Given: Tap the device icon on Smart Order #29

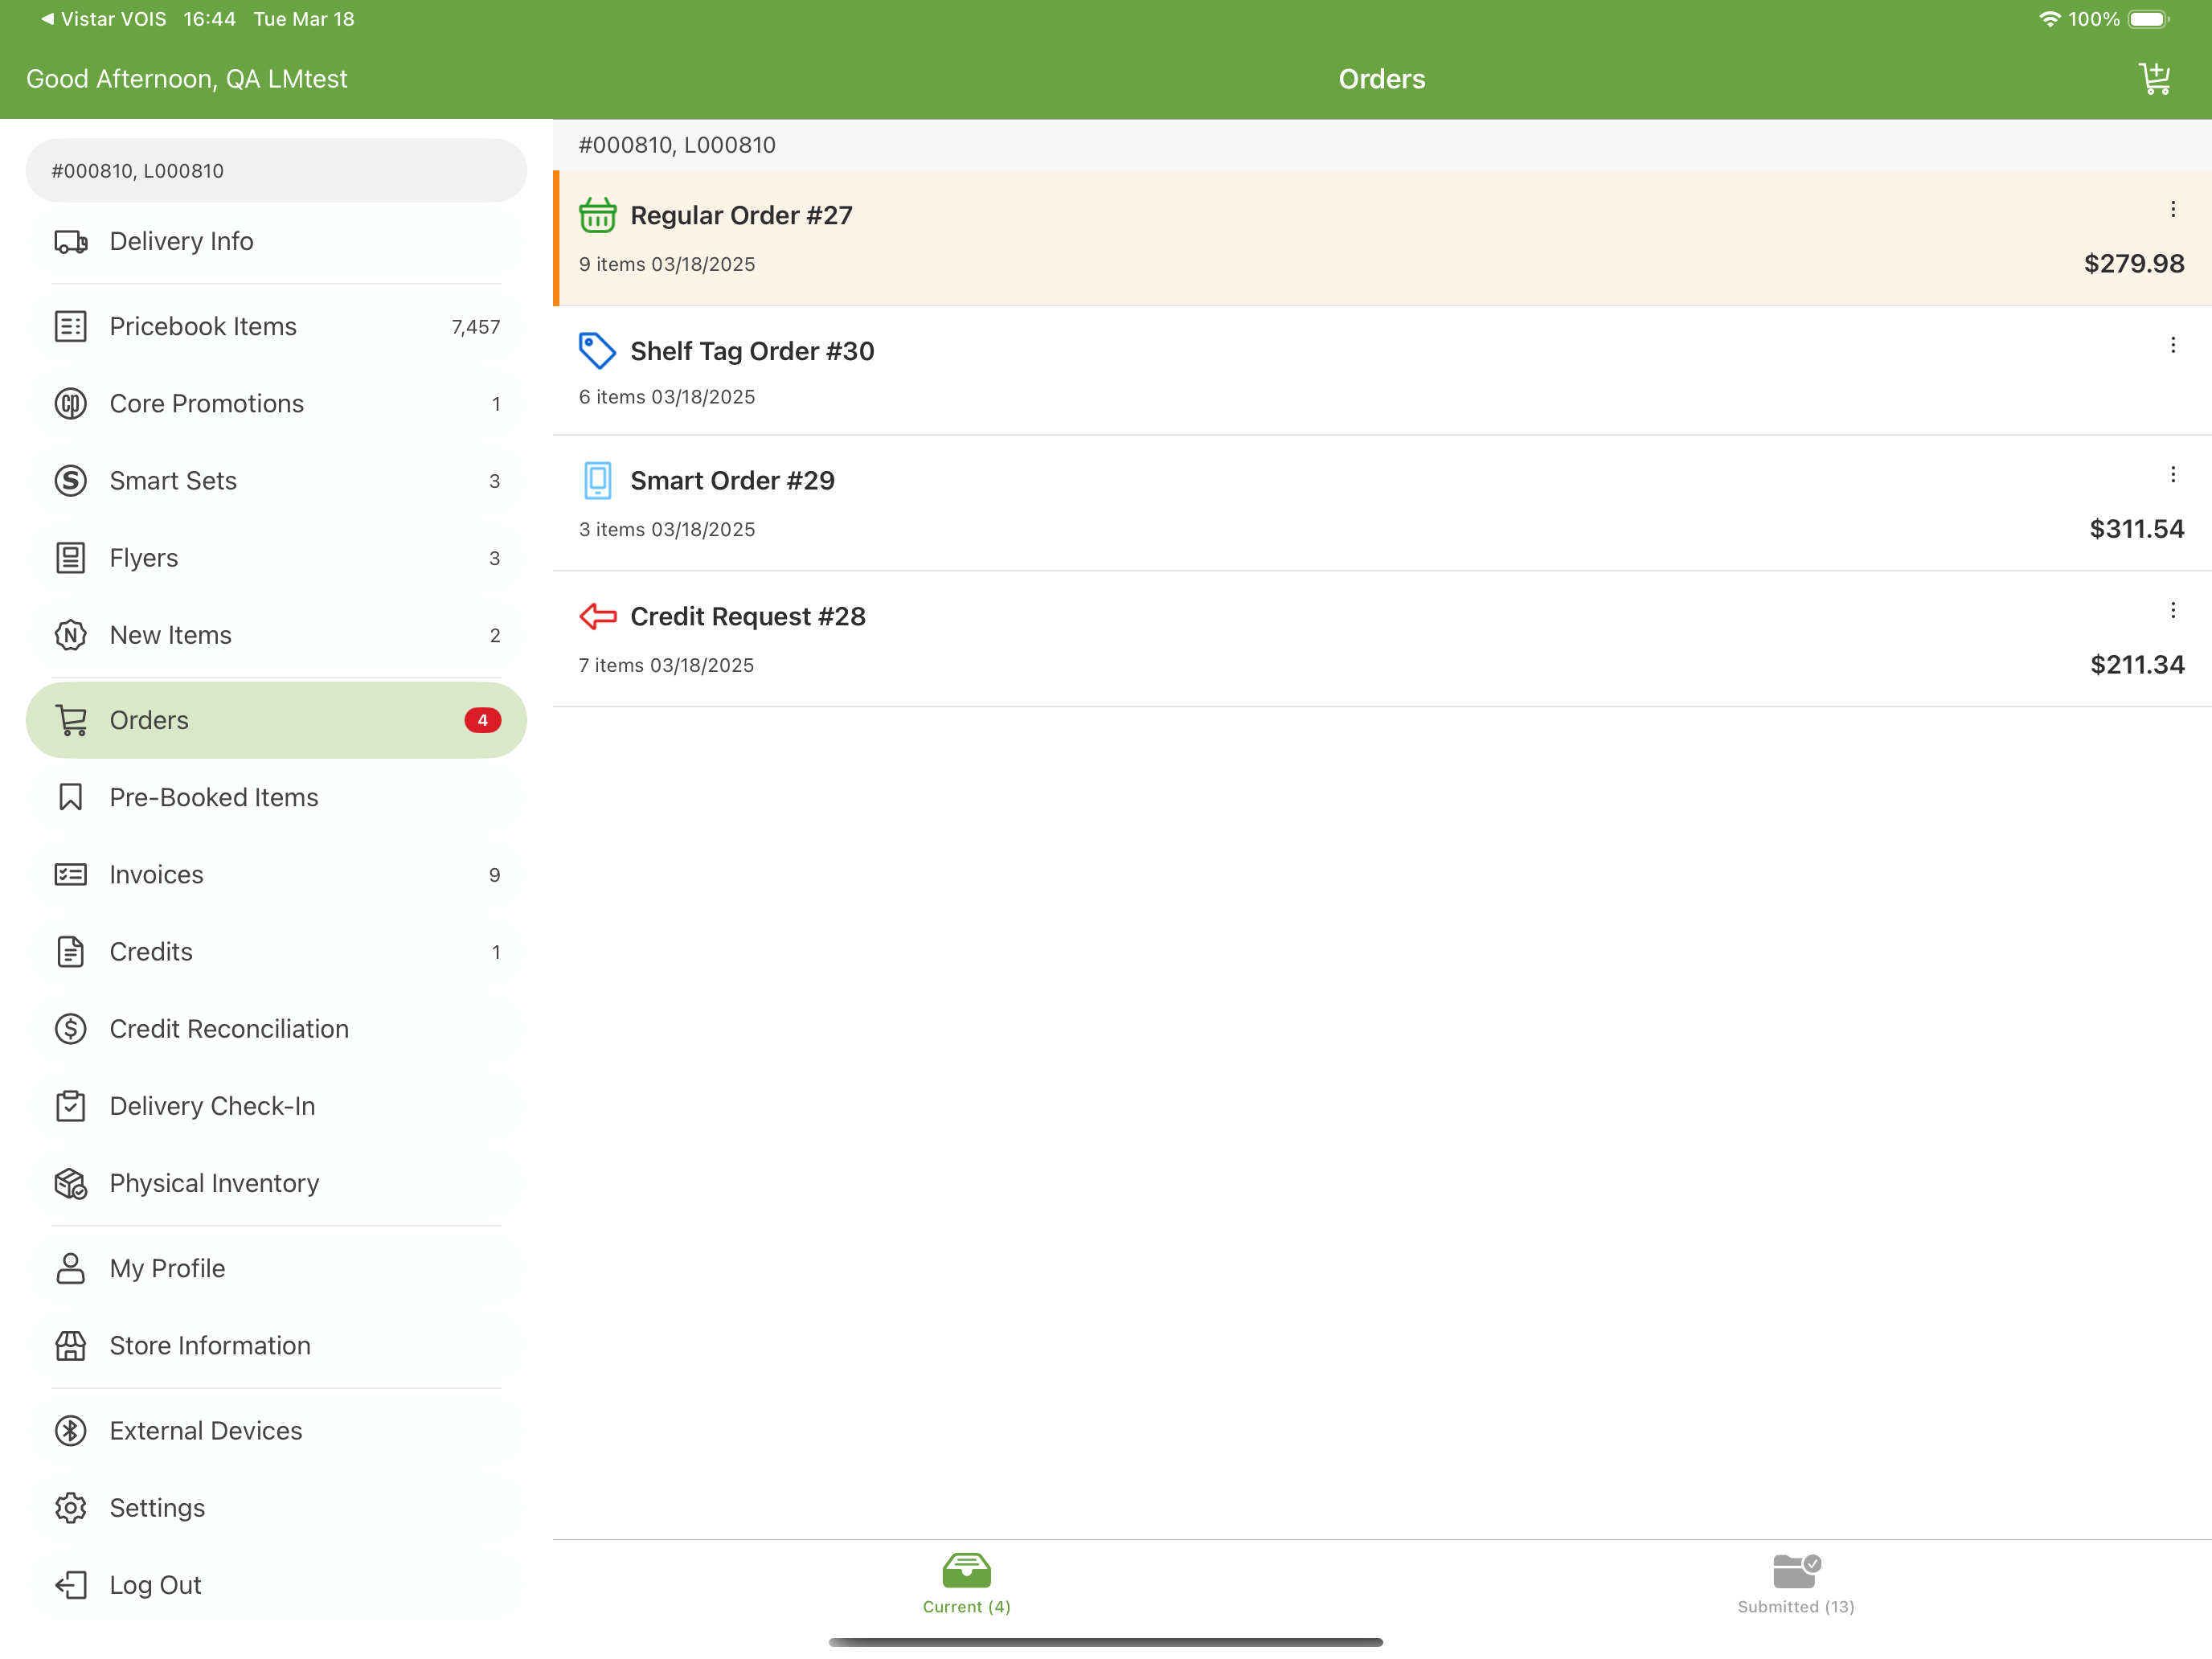Looking at the screenshot, I should point(597,480).
